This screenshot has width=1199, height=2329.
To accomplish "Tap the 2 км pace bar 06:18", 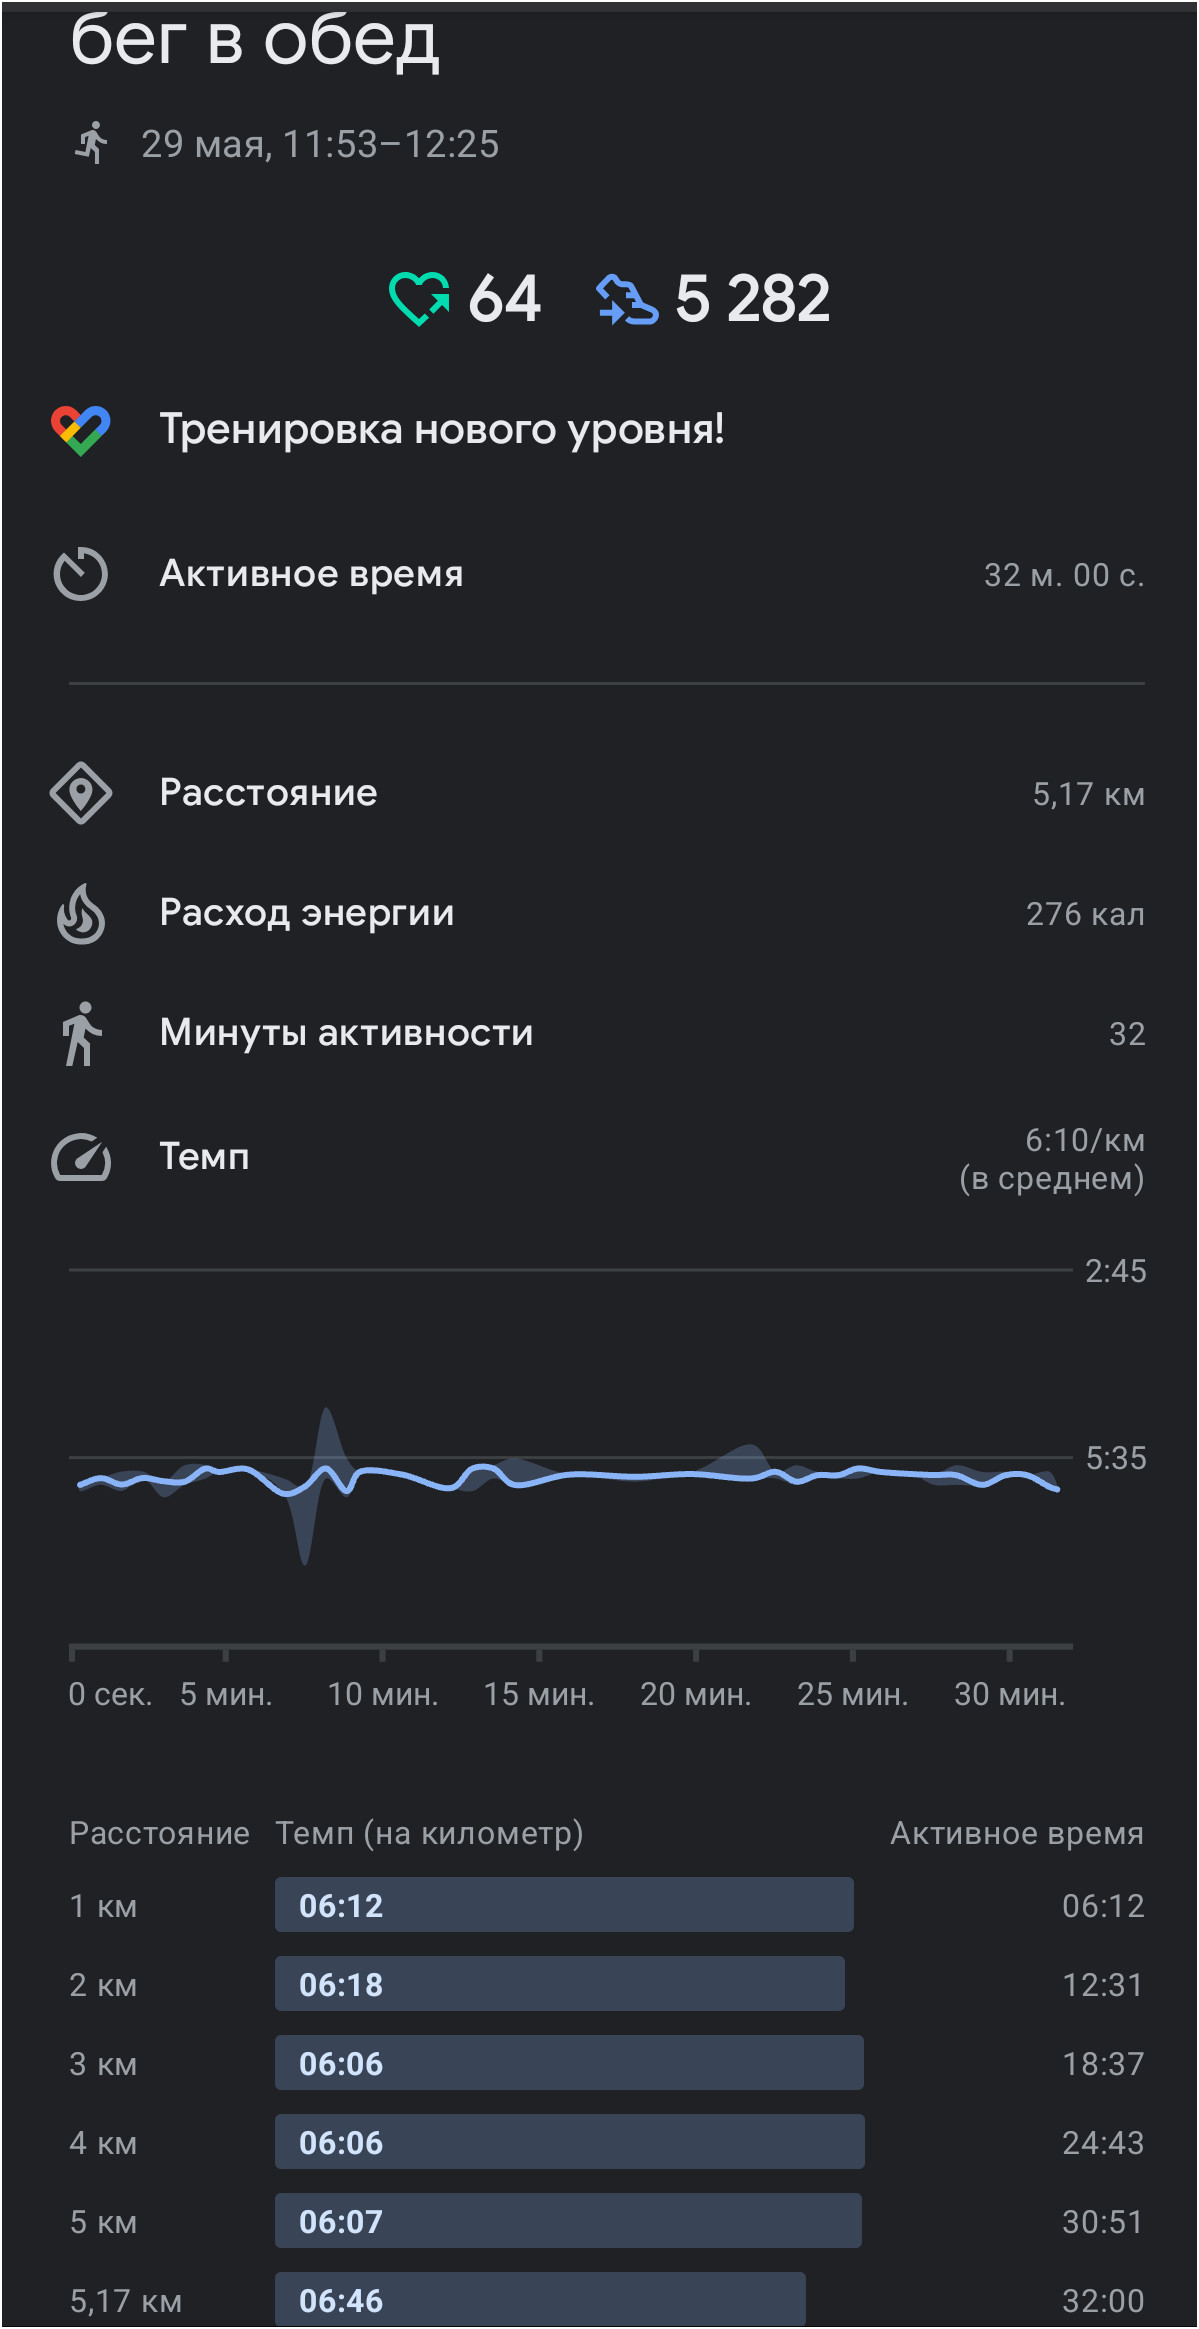I will pyautogui.click(x=560, y=1983).
